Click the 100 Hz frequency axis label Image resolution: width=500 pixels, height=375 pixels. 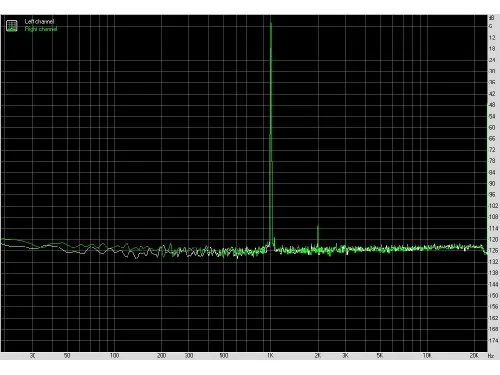[114, 356]
